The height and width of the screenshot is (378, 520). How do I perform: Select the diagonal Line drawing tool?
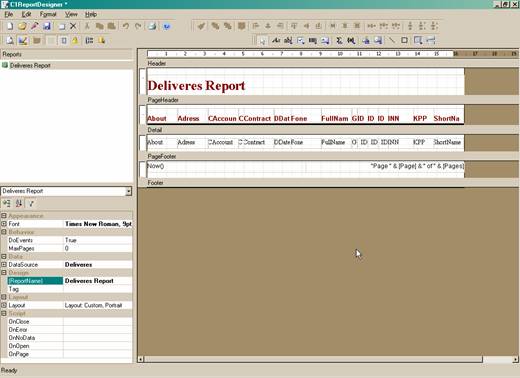392,41
